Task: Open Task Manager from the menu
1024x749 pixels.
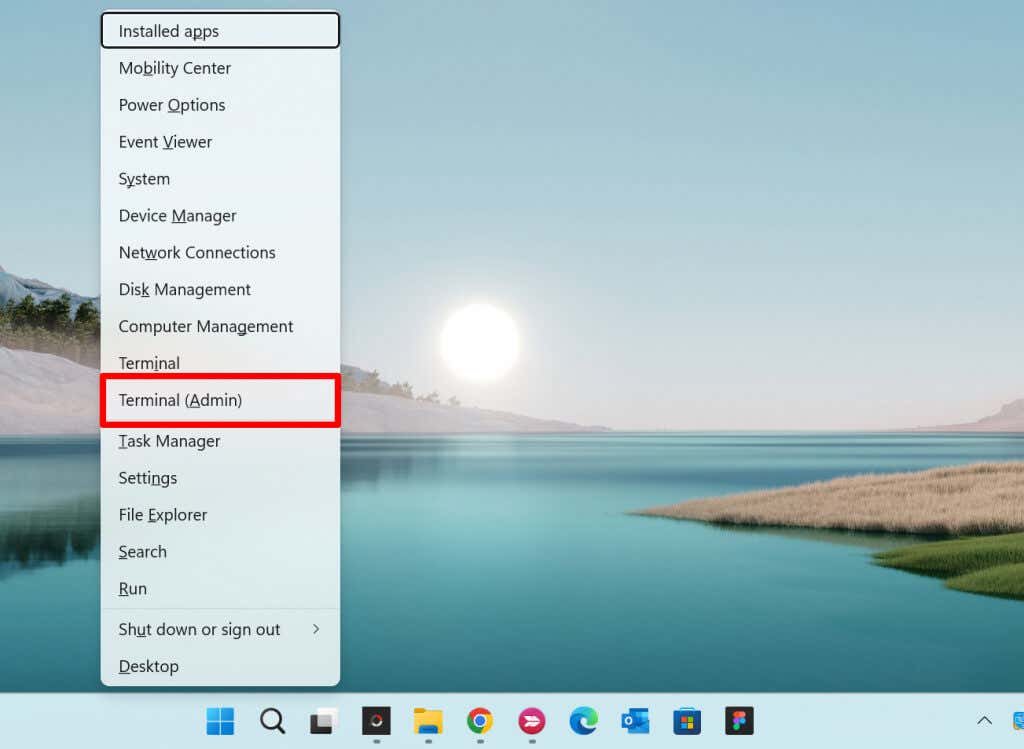Action: click(170, 441)
